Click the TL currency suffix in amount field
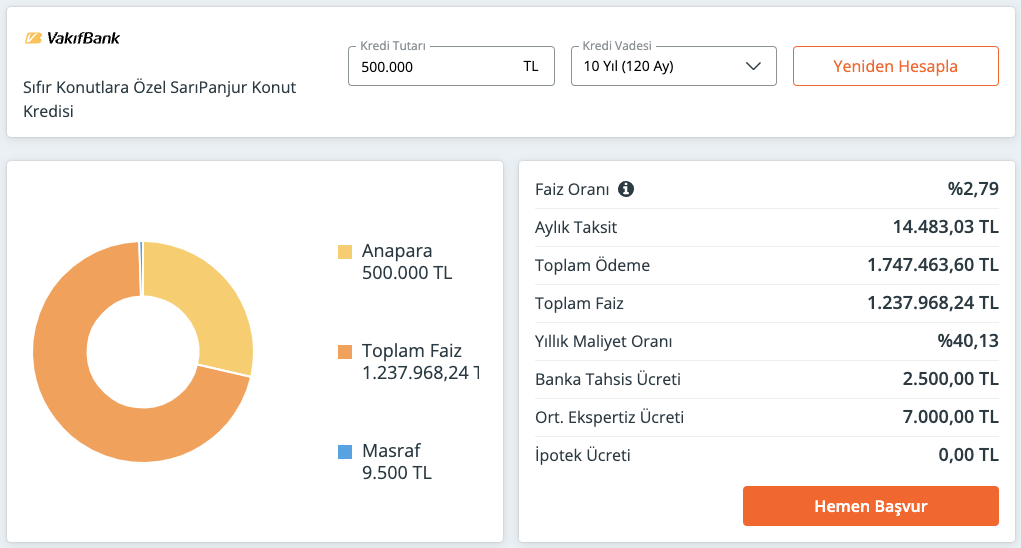 [x=531, y=66]
